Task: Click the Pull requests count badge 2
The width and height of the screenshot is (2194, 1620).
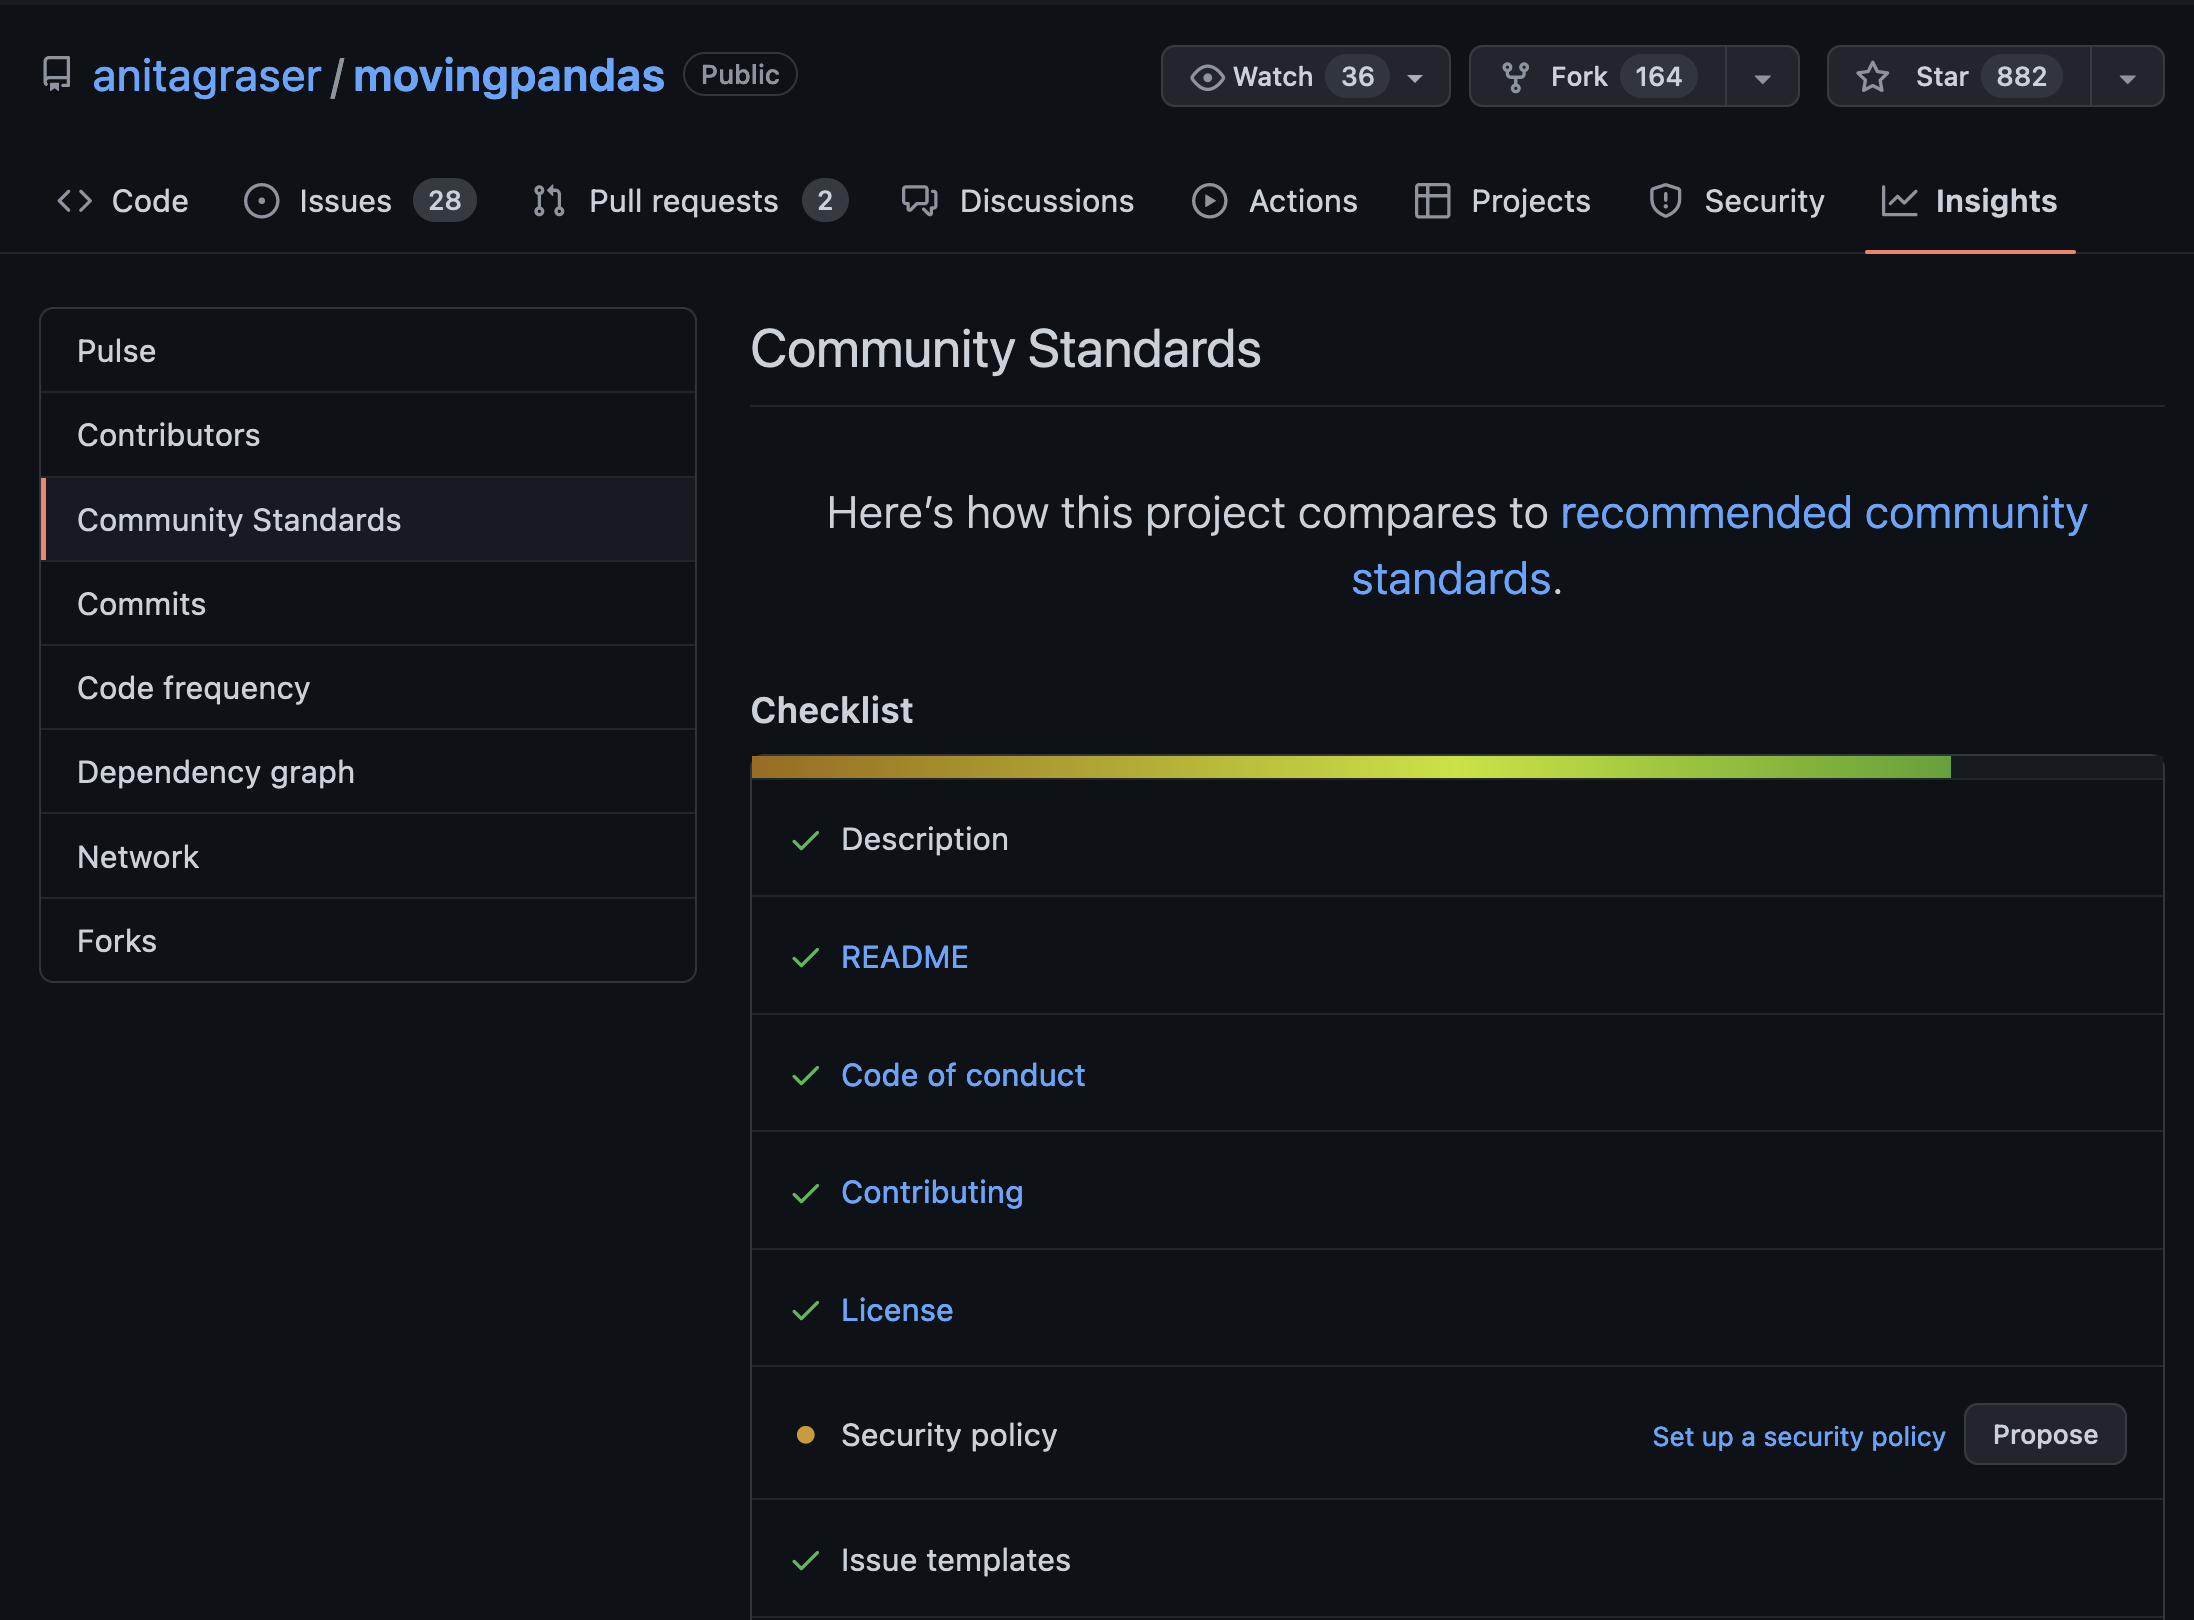Action: tap(825, 201)
